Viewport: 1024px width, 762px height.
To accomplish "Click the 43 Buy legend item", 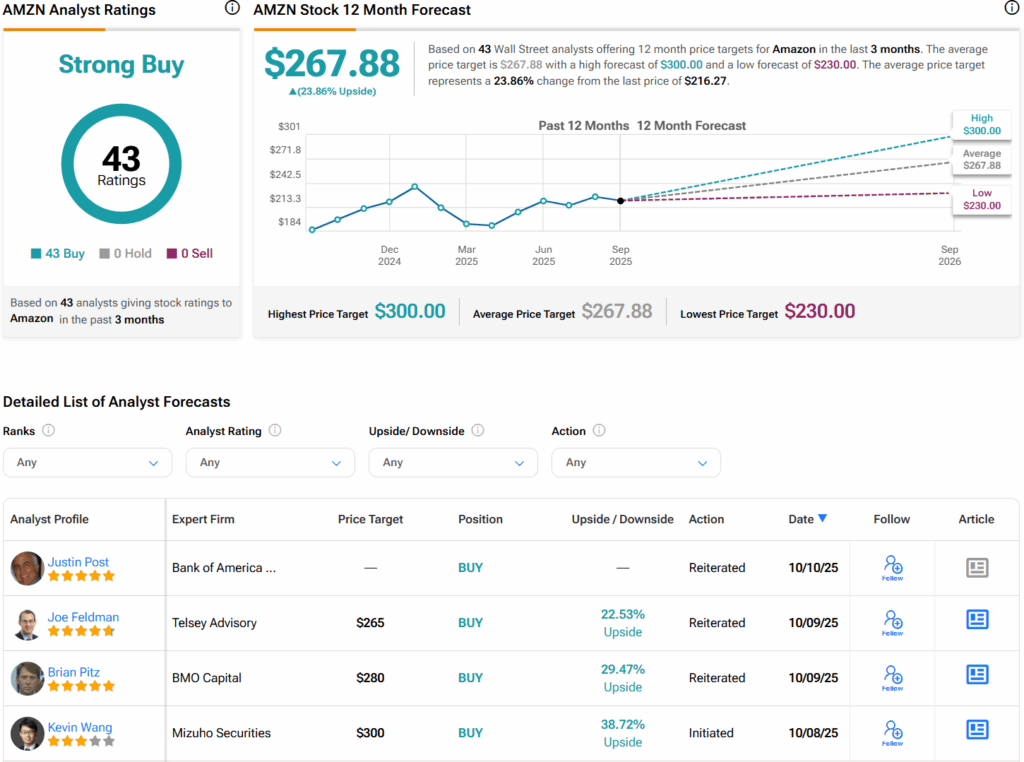I will coord(58,254).
